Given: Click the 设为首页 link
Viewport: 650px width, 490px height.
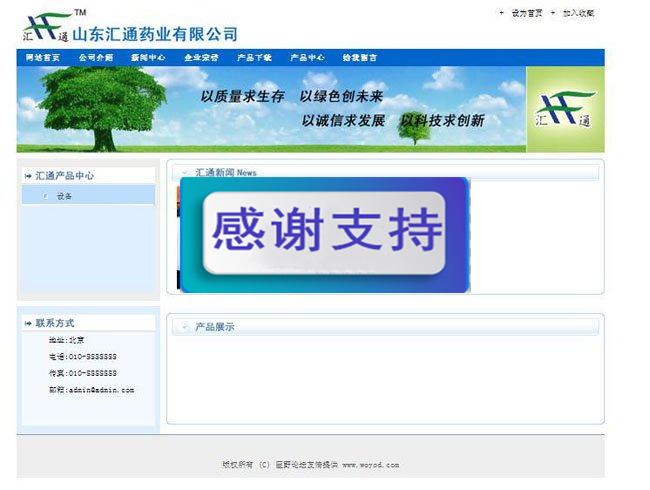Looking at the screenshot, I should coord(527,13).
